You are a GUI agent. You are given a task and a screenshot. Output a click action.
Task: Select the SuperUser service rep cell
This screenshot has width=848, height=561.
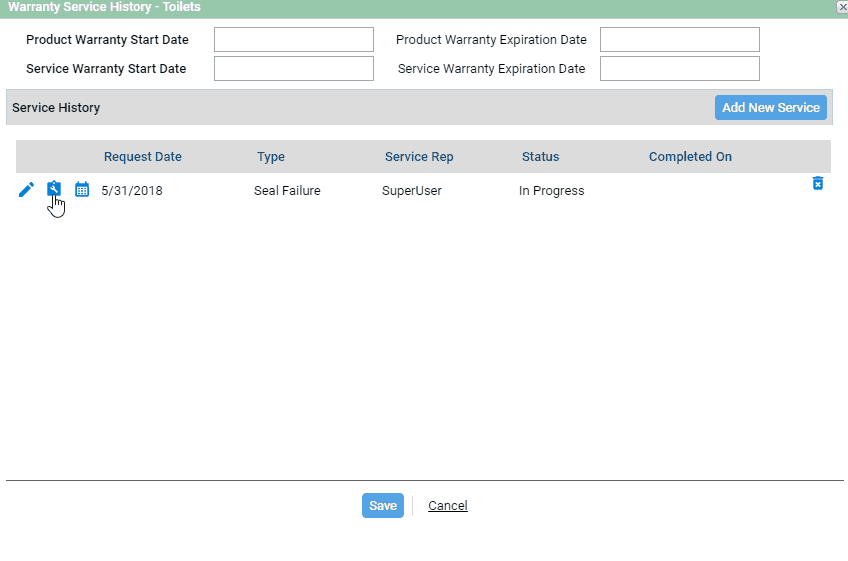(412, 190)
